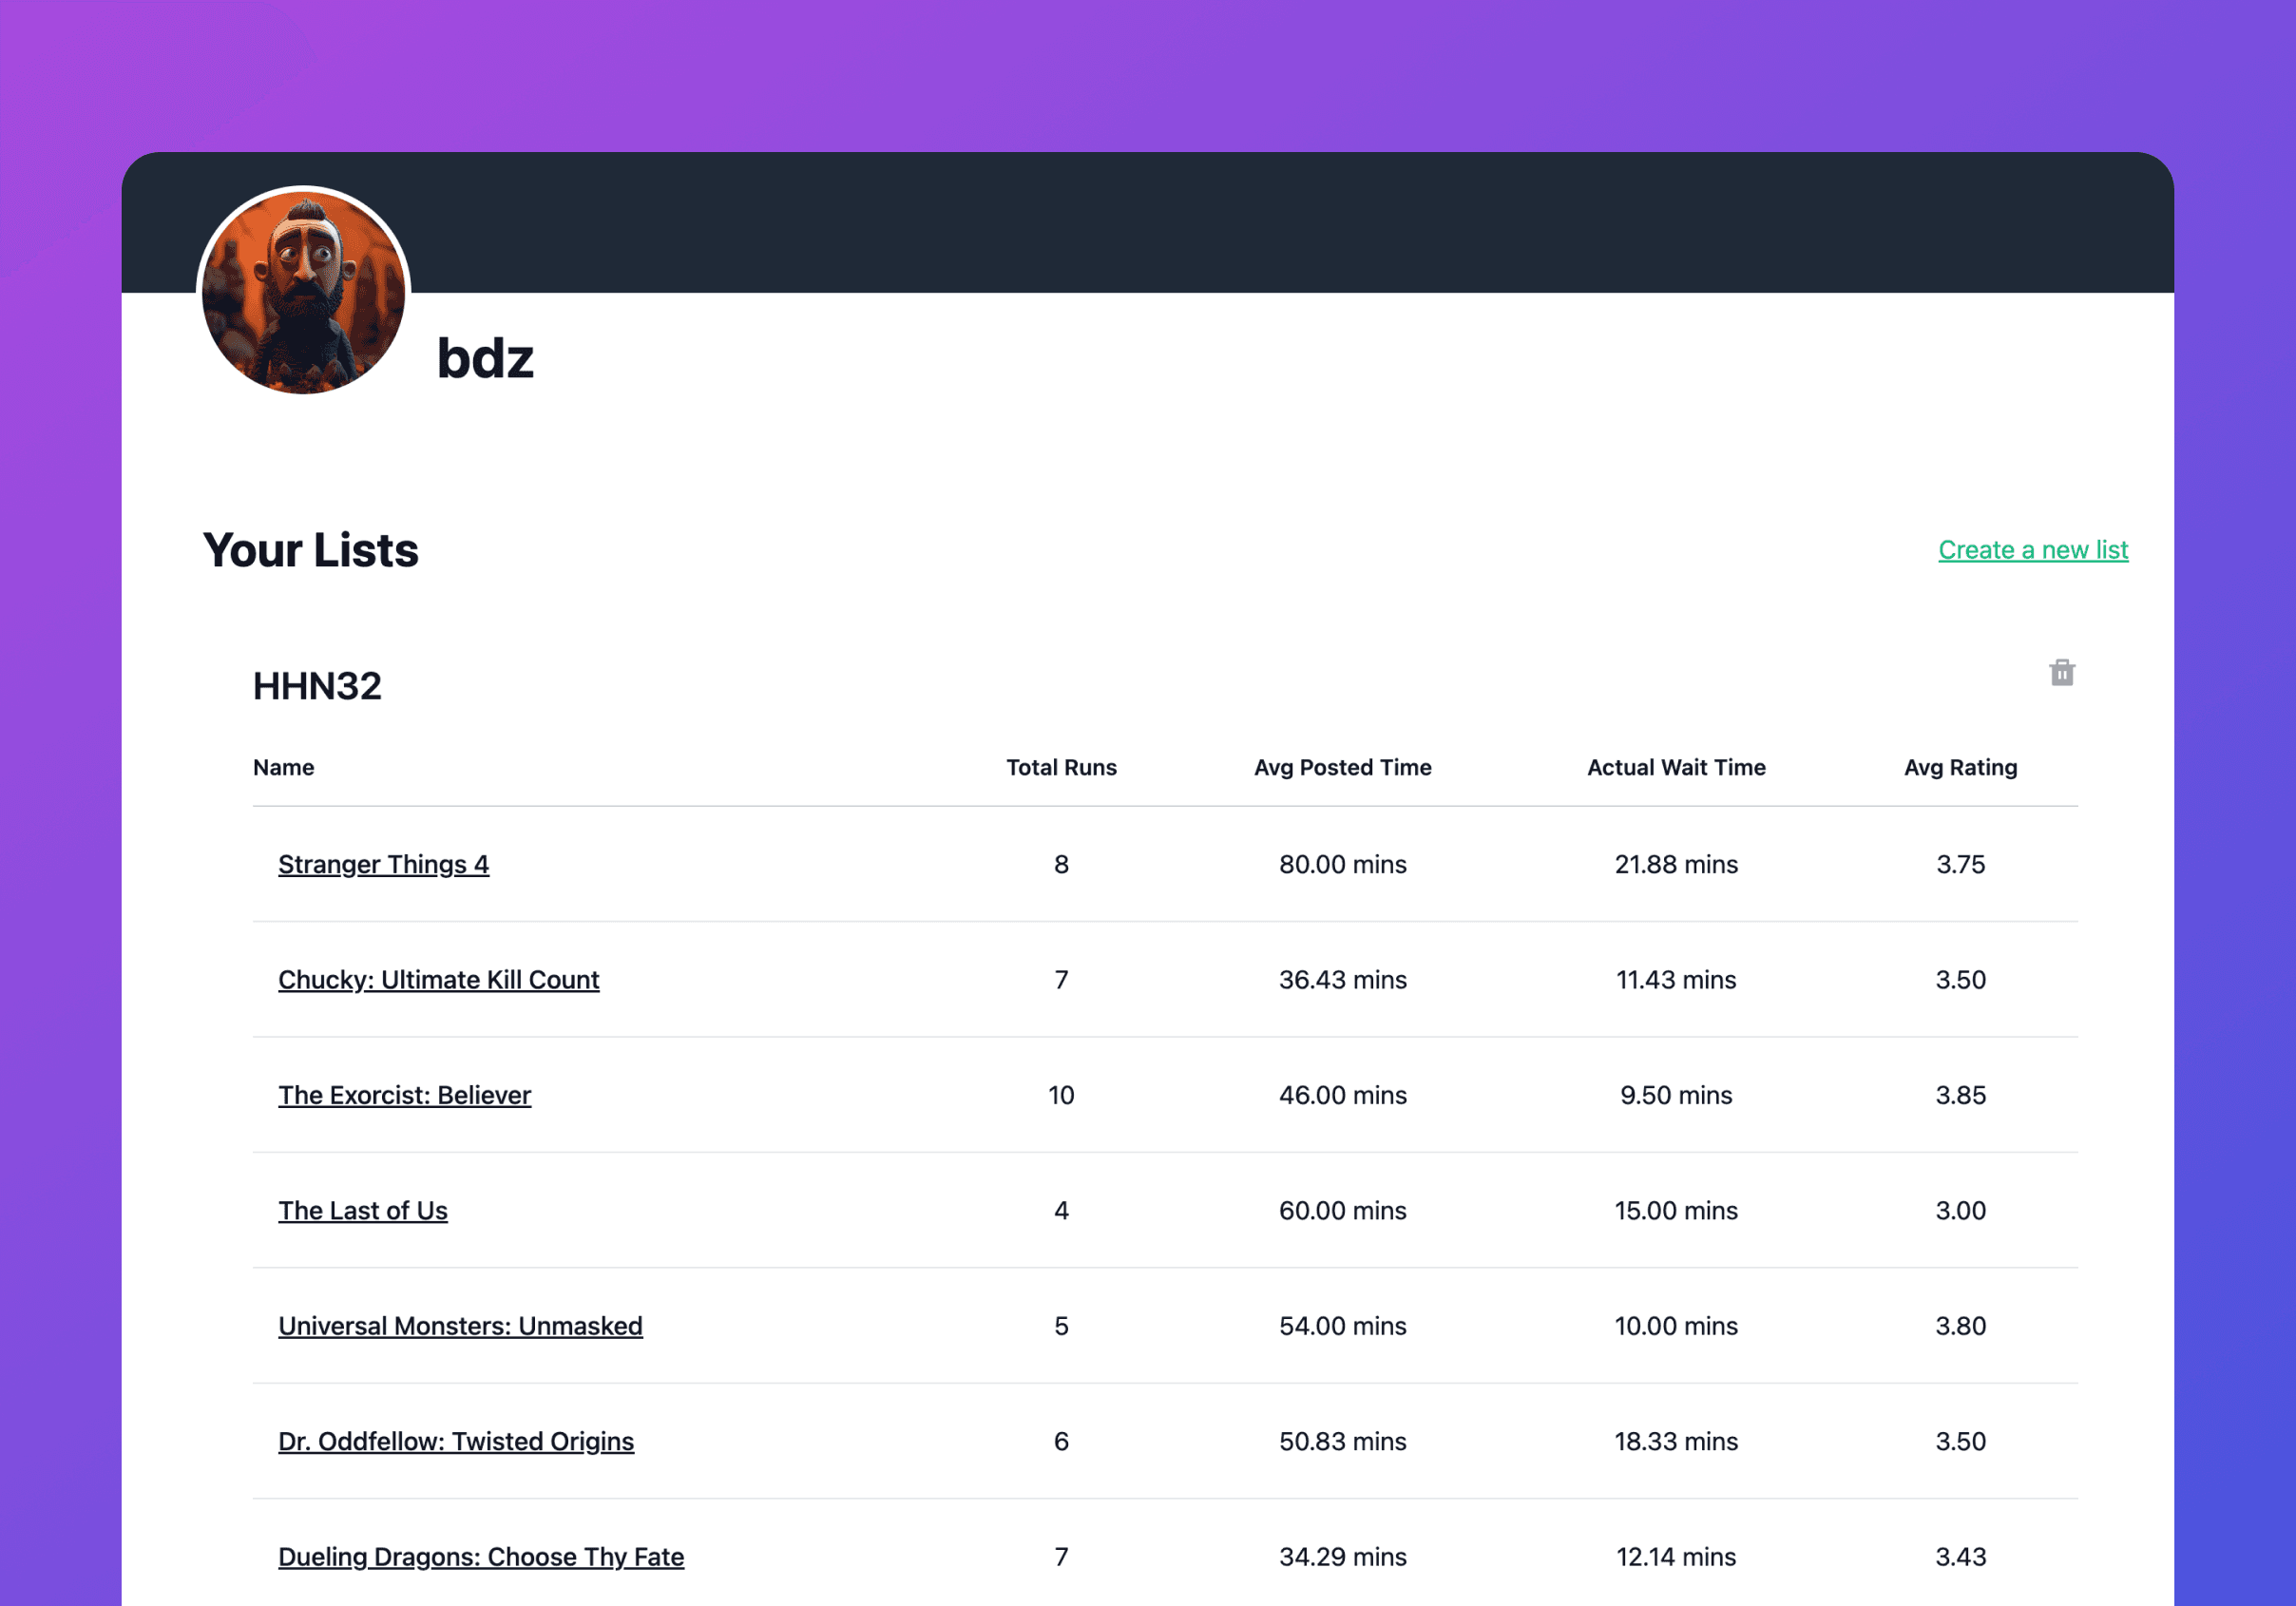Open Dueling Dragons: Choose Thy Fate link
2296x1606 pixels.
click(x=480, y=1557)
